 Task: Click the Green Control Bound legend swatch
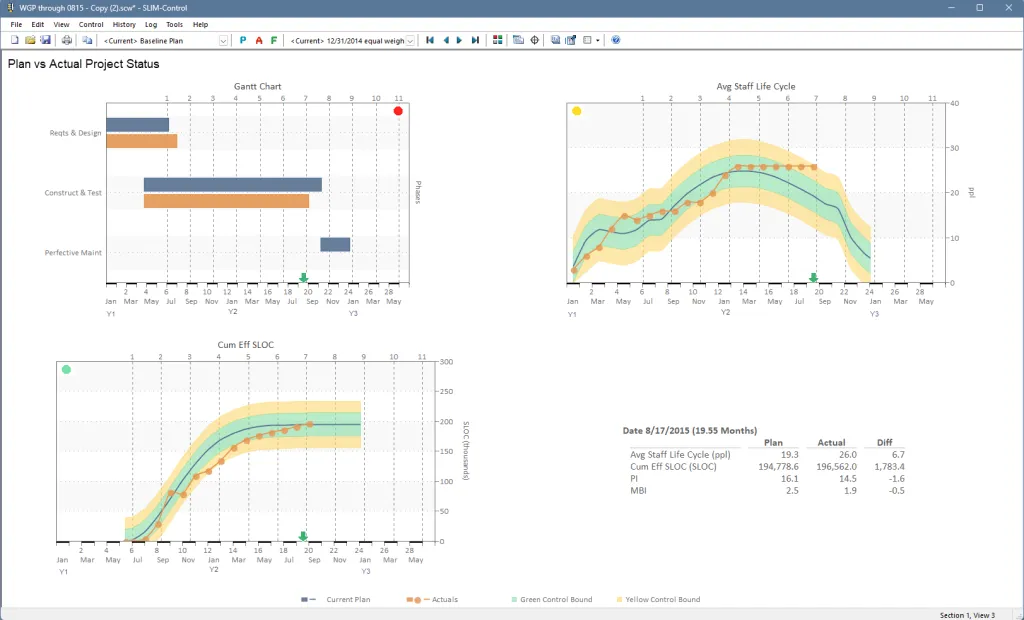[515, 599]
